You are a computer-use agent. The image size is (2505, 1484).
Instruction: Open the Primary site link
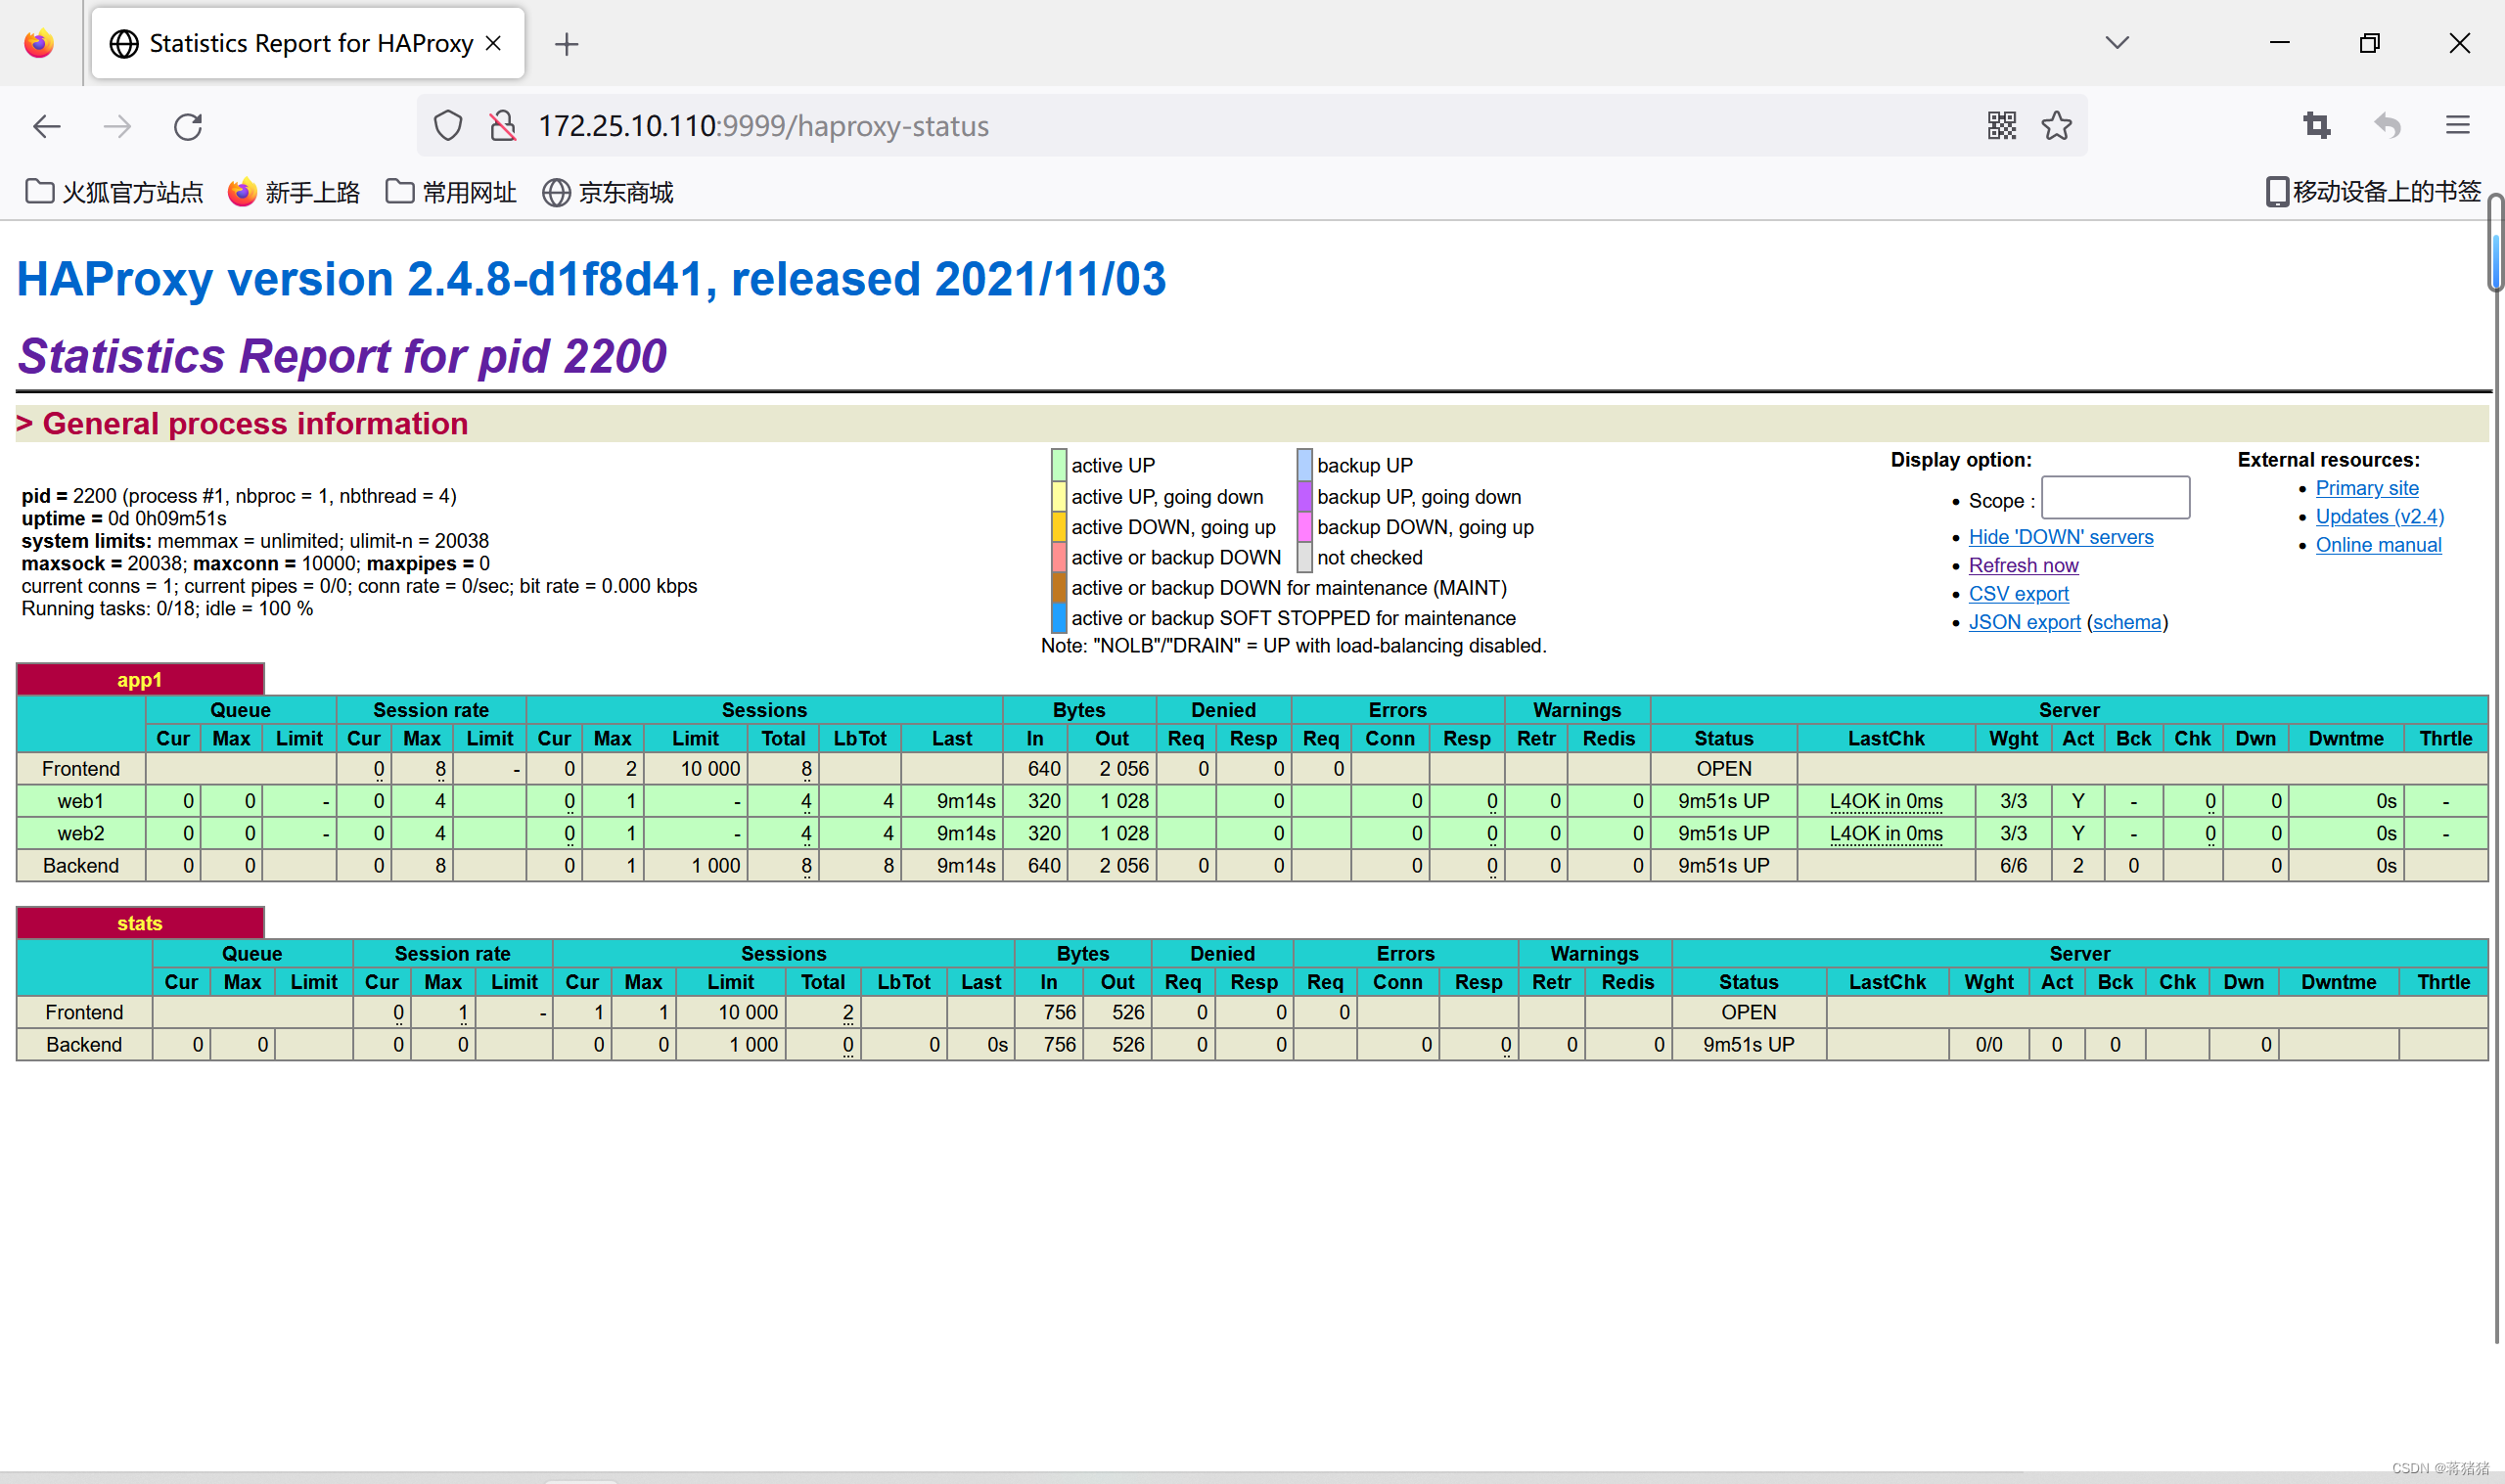pyautogui.click(x=2366, y=488)
